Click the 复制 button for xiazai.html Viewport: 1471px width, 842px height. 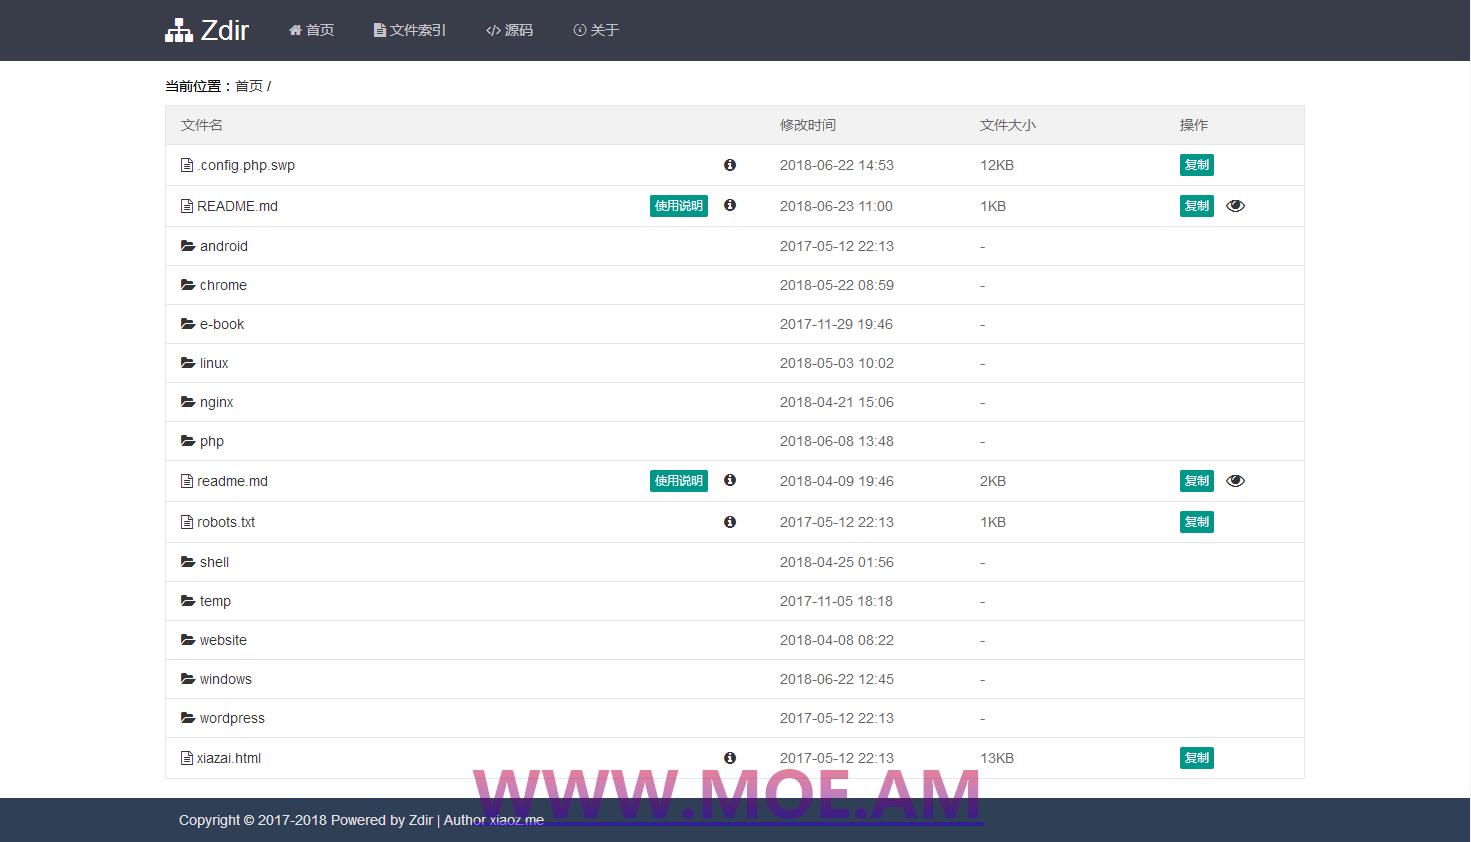1196,758
